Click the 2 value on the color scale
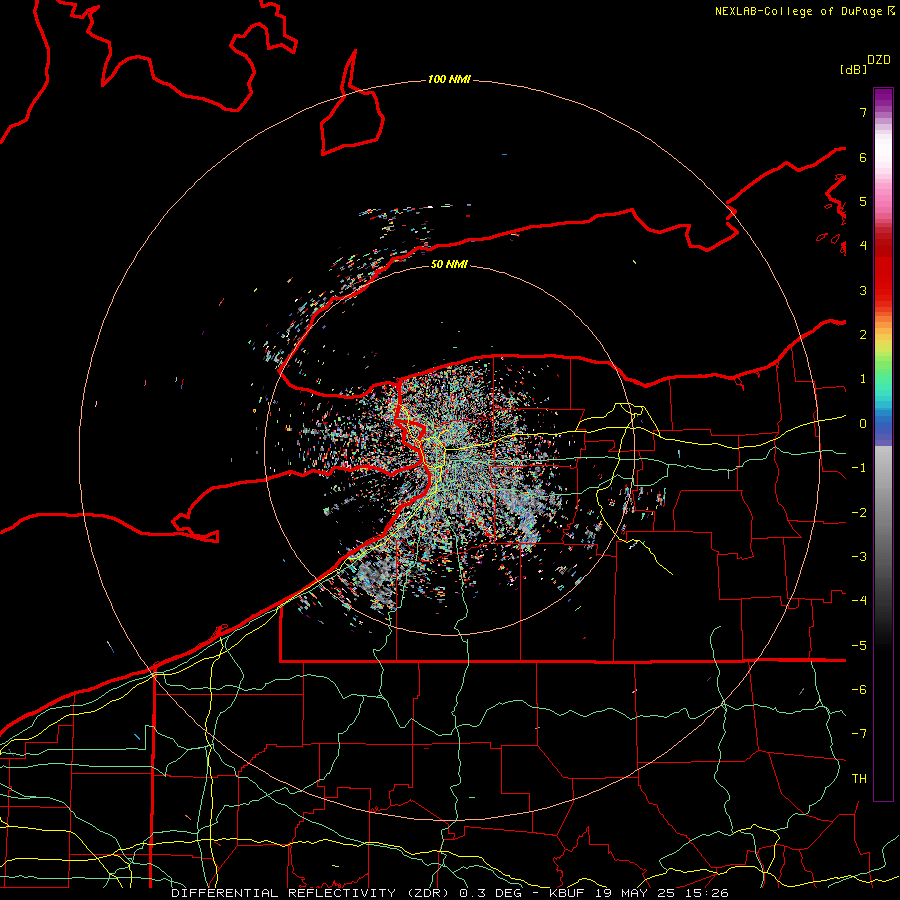The height and width of the screenshot is (900, 900). tap(863, 335)
